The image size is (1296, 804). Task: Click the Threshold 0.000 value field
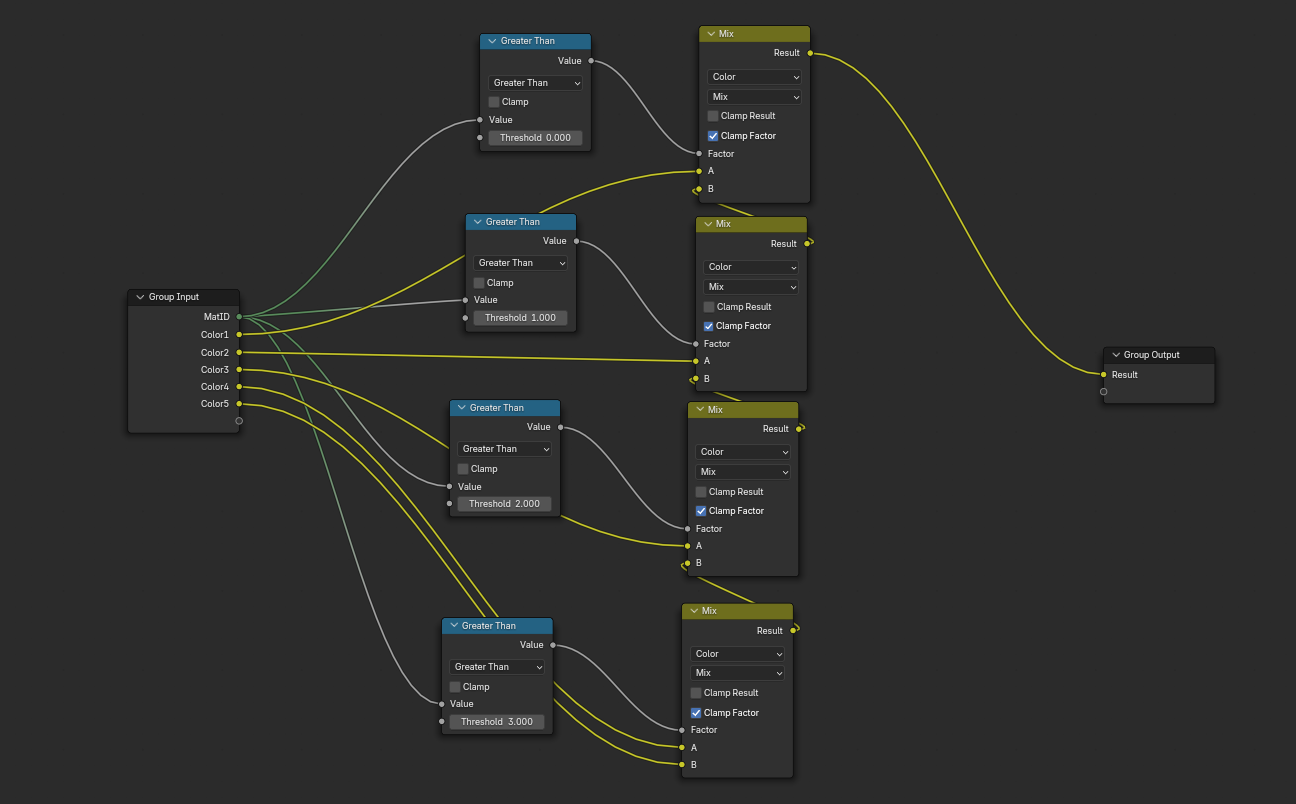535,138
